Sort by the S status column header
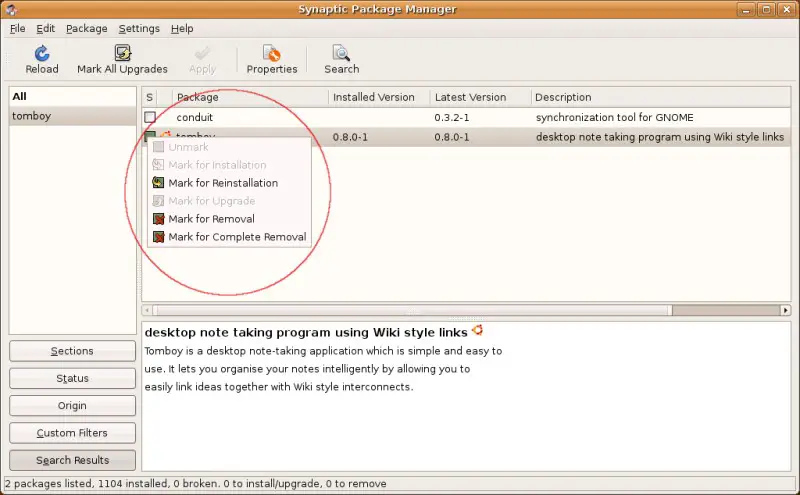Screen dimensions: 800x495 [149, 97]
